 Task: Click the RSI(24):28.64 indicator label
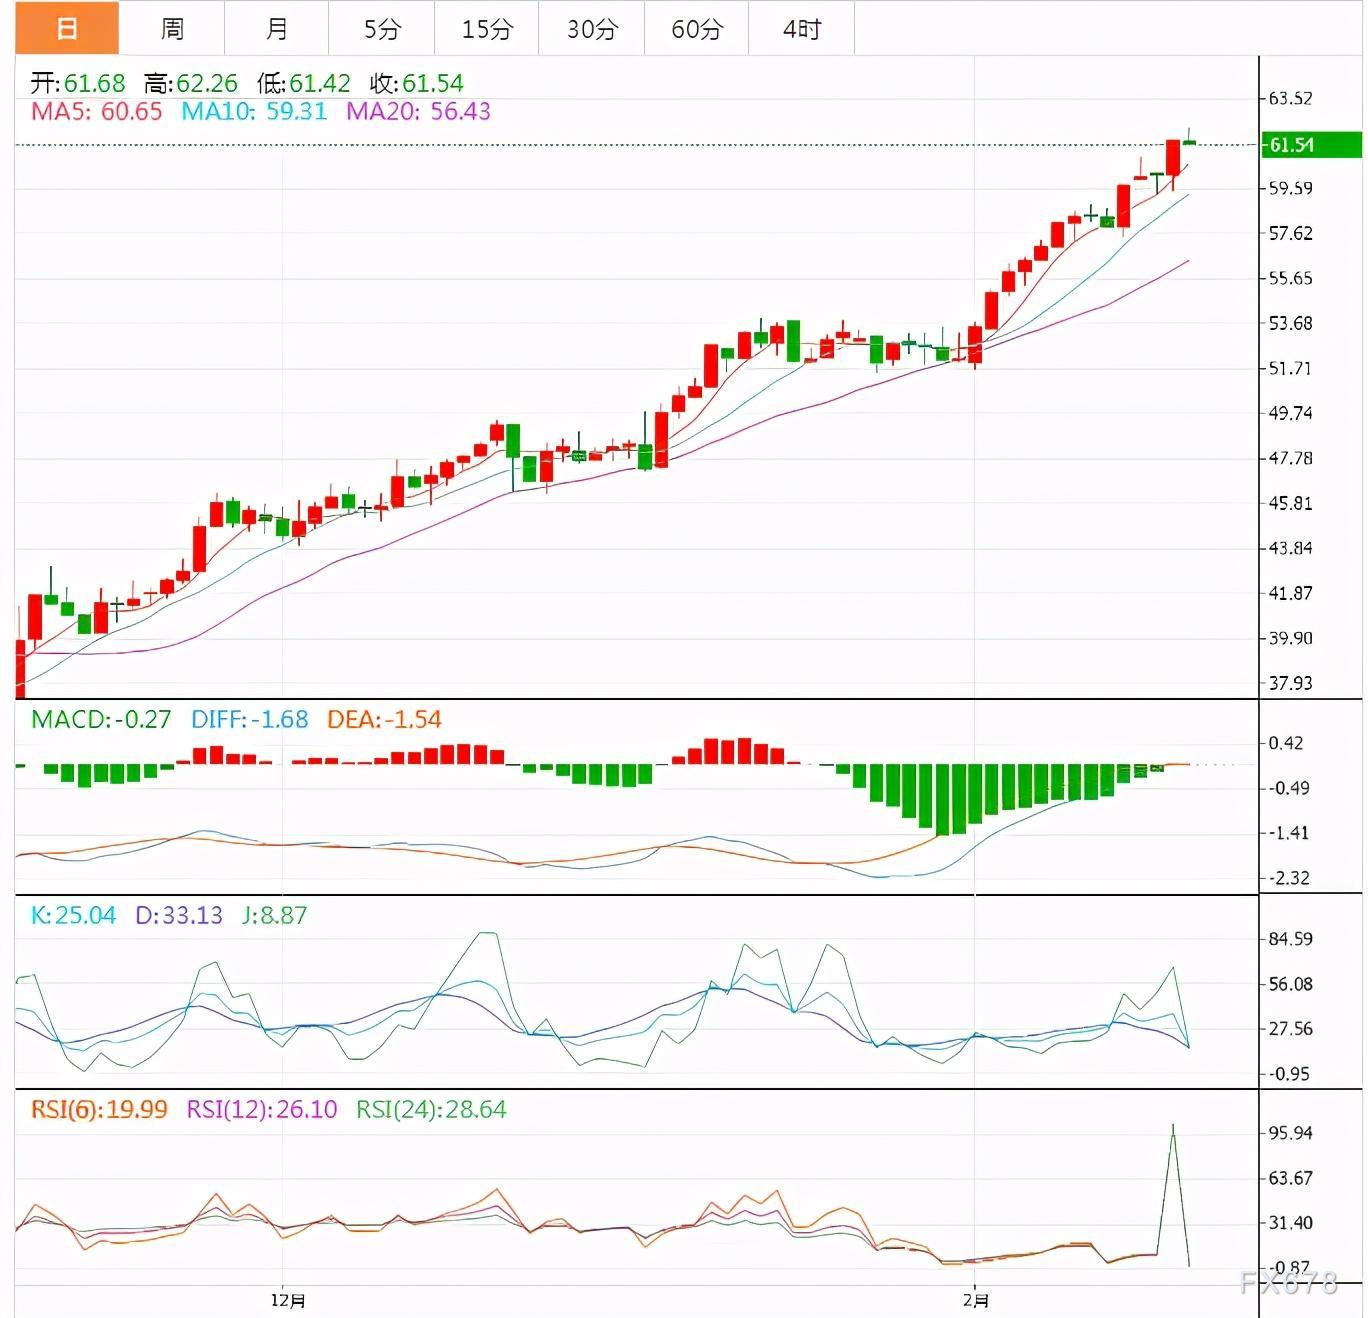431,1109
